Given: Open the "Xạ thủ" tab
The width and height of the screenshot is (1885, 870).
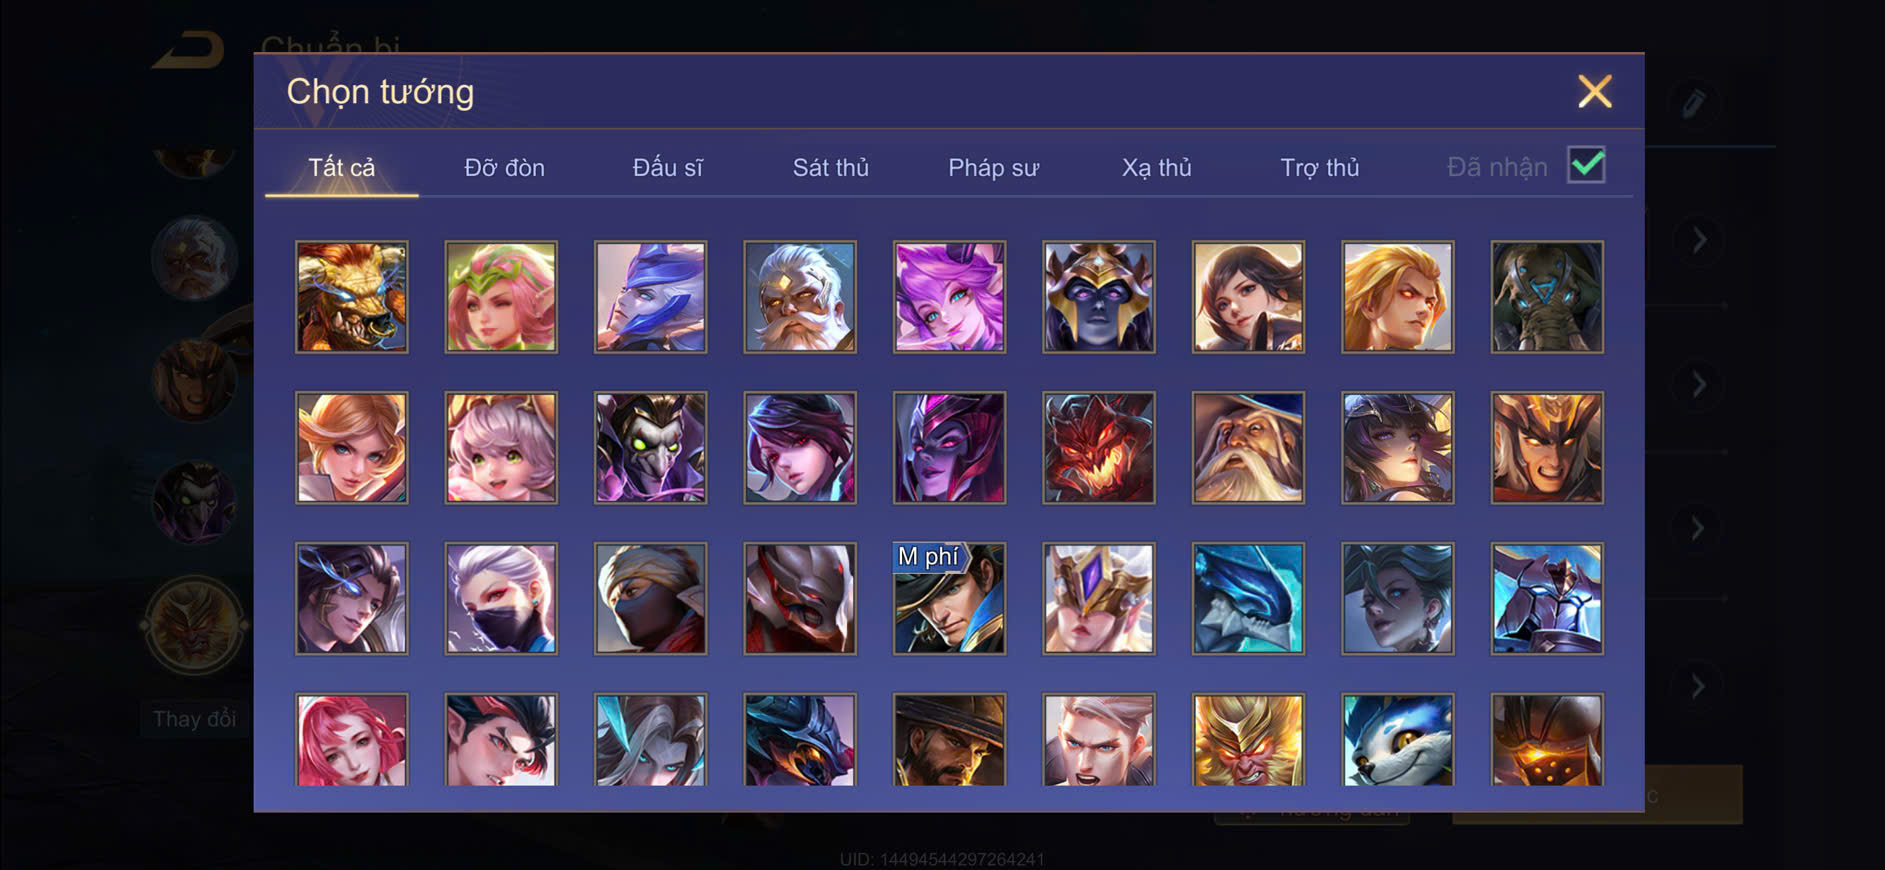Looking at the screenshot, I should point(1156,167).
